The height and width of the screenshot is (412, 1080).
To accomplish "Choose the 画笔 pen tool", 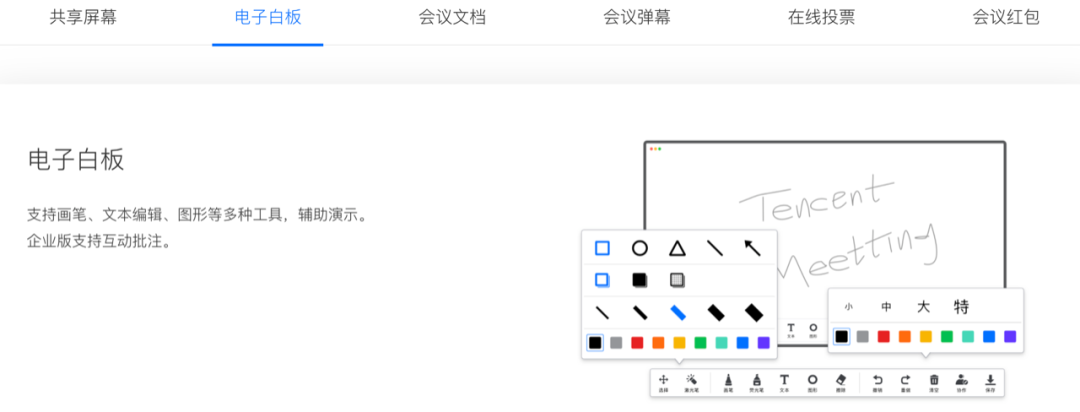I will (x=728, y=382).
